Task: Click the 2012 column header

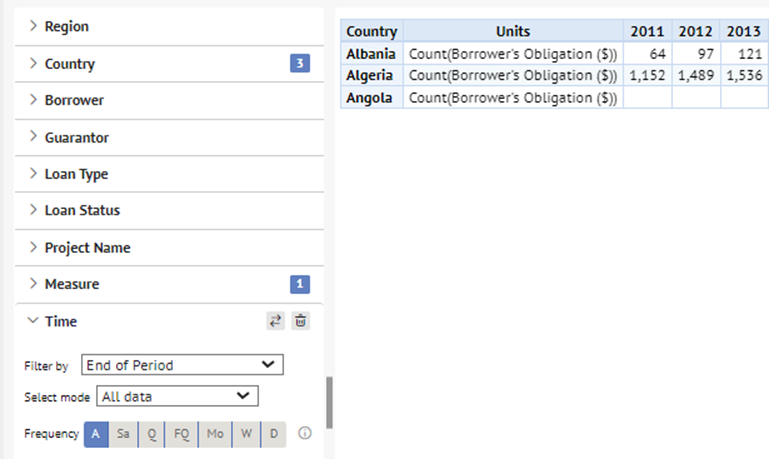Action: [695, 31]
